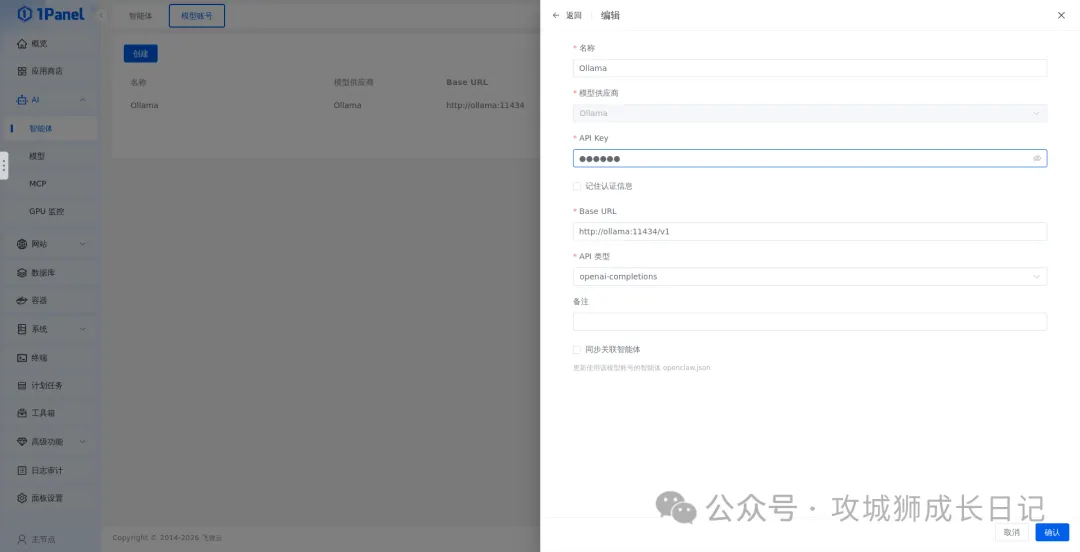Click the 数据库 database icon

[x=22, y=273]
